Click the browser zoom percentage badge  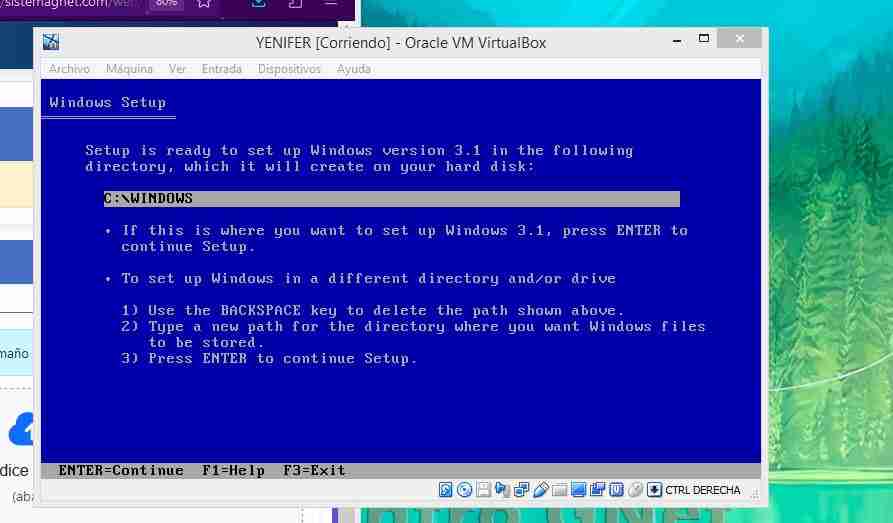coord(166,3)
